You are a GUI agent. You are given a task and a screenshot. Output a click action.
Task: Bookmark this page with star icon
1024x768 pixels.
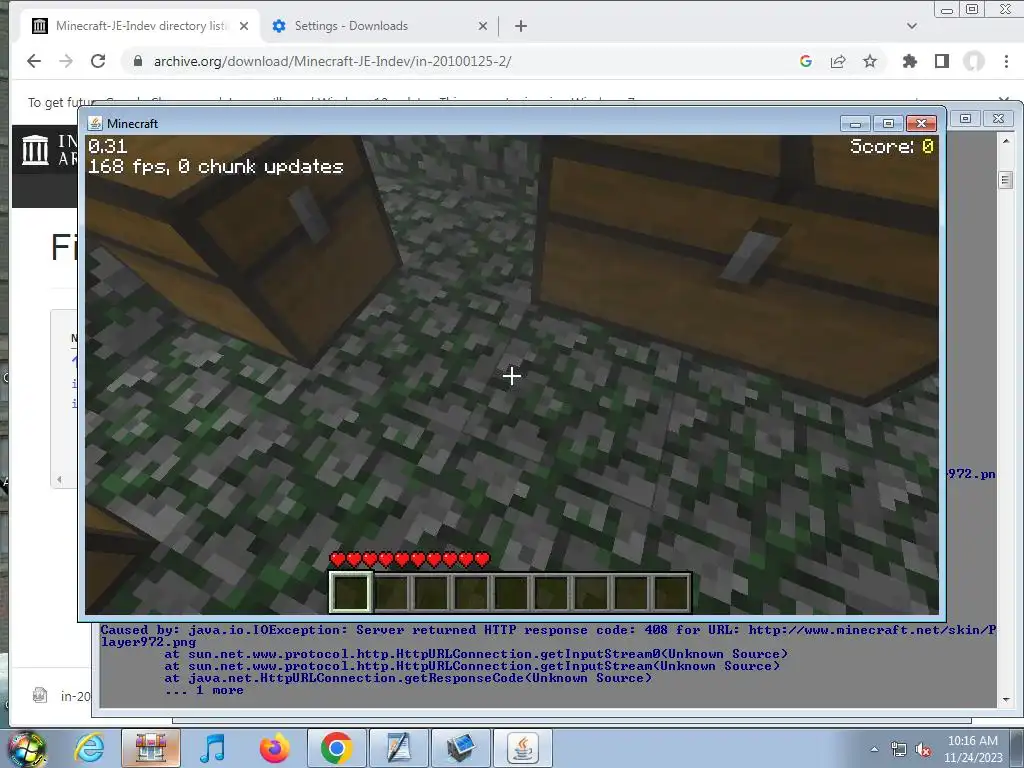[870, 61]
